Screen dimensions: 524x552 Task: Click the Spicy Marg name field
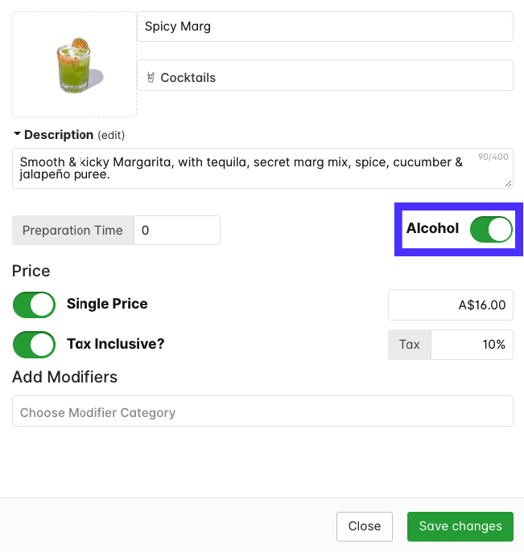[x=325, y=26]
